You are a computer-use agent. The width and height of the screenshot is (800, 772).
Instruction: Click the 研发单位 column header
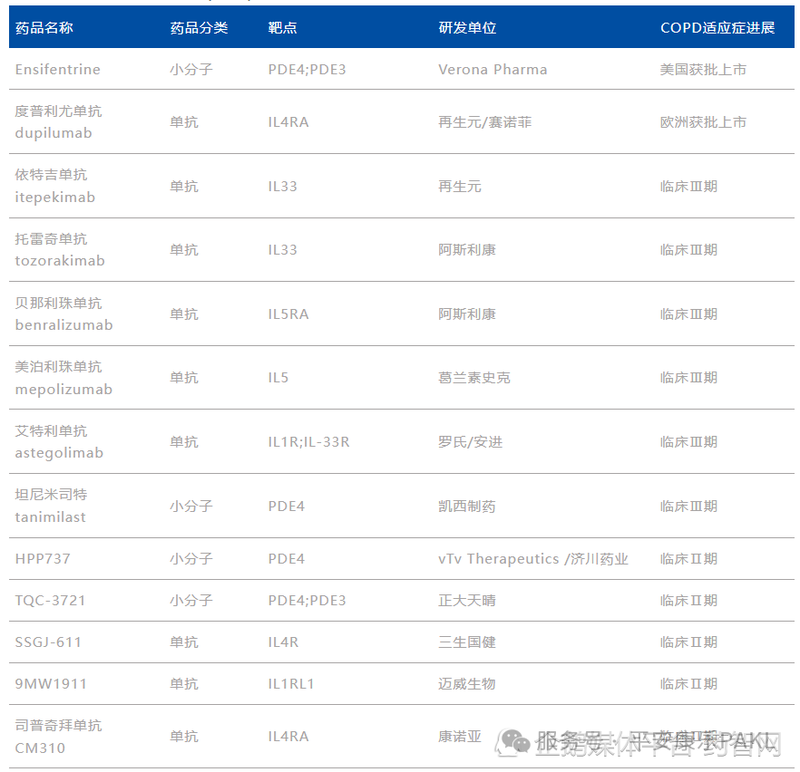(x=467, y=28)
